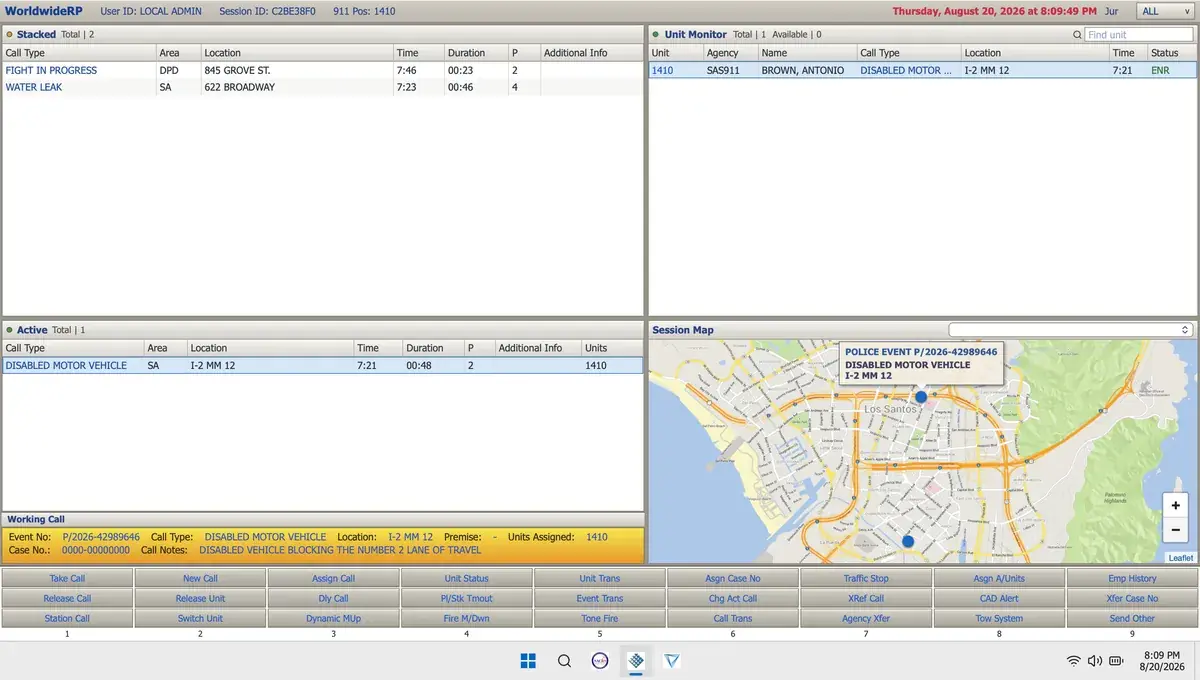Open battery status tray icon

click(1116, 660)
